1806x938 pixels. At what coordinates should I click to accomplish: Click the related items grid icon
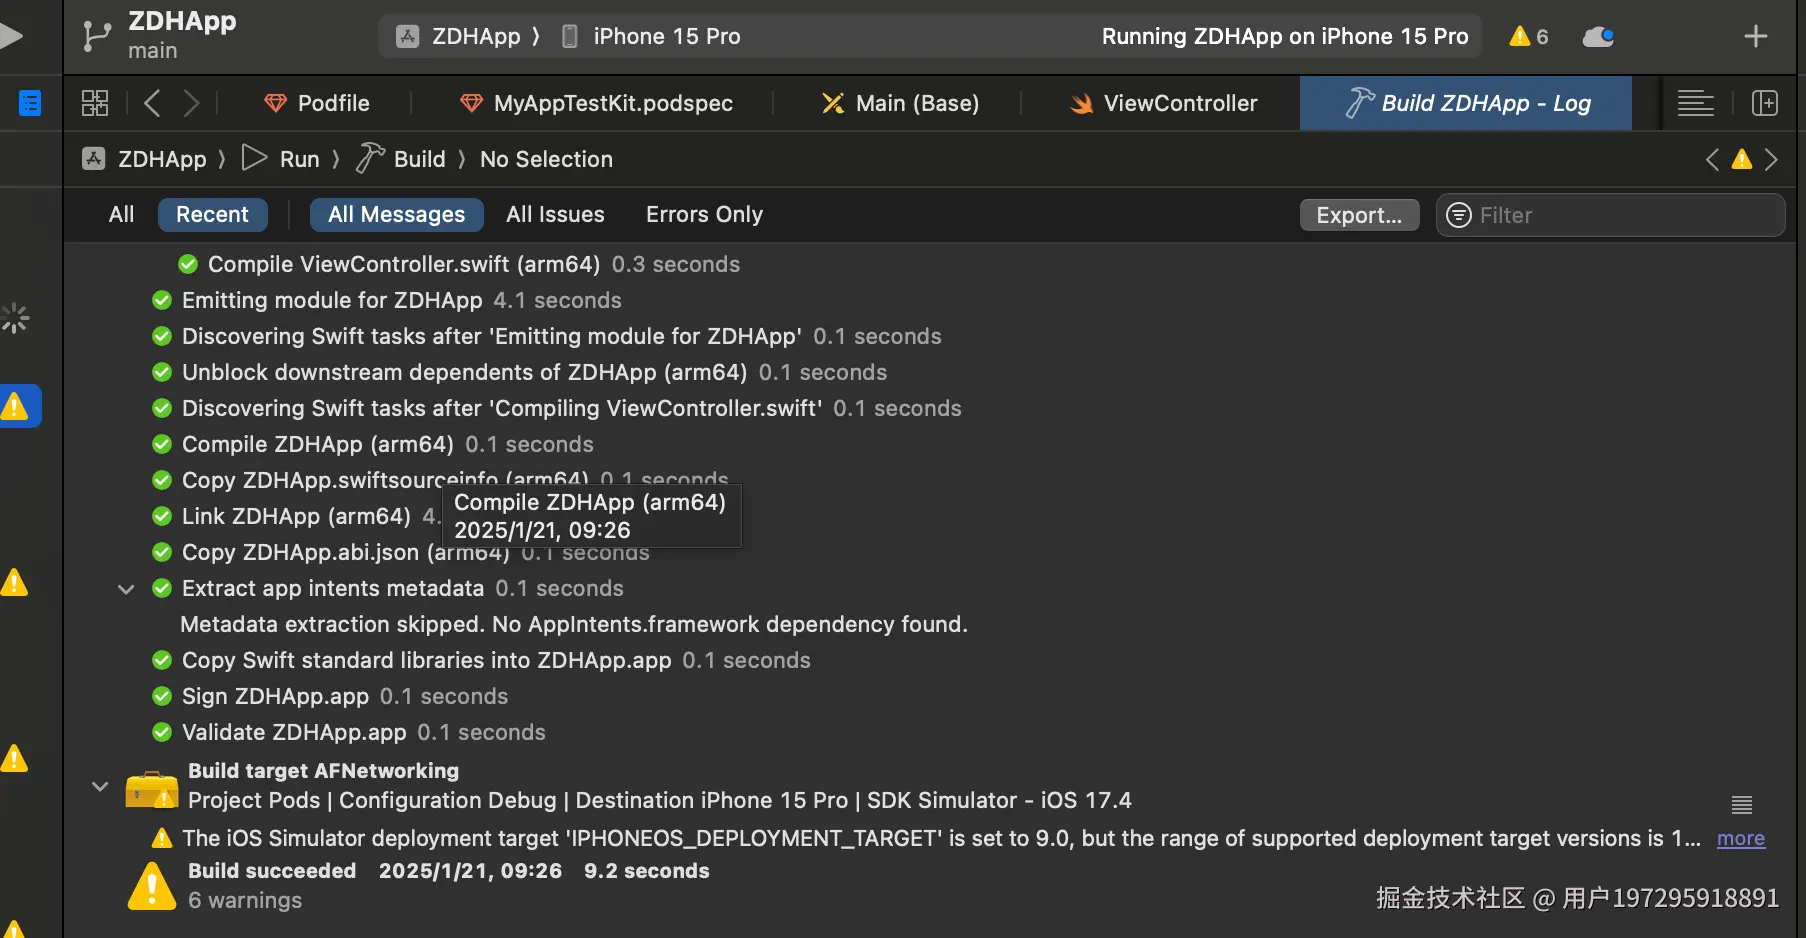tap(95, 103)
